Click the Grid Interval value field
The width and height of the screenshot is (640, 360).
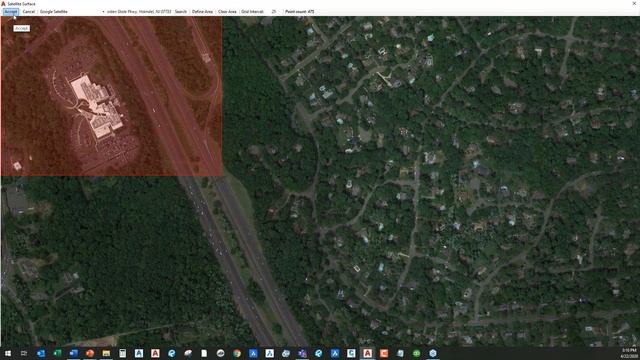pyautogui.click(x=274, y=11)
